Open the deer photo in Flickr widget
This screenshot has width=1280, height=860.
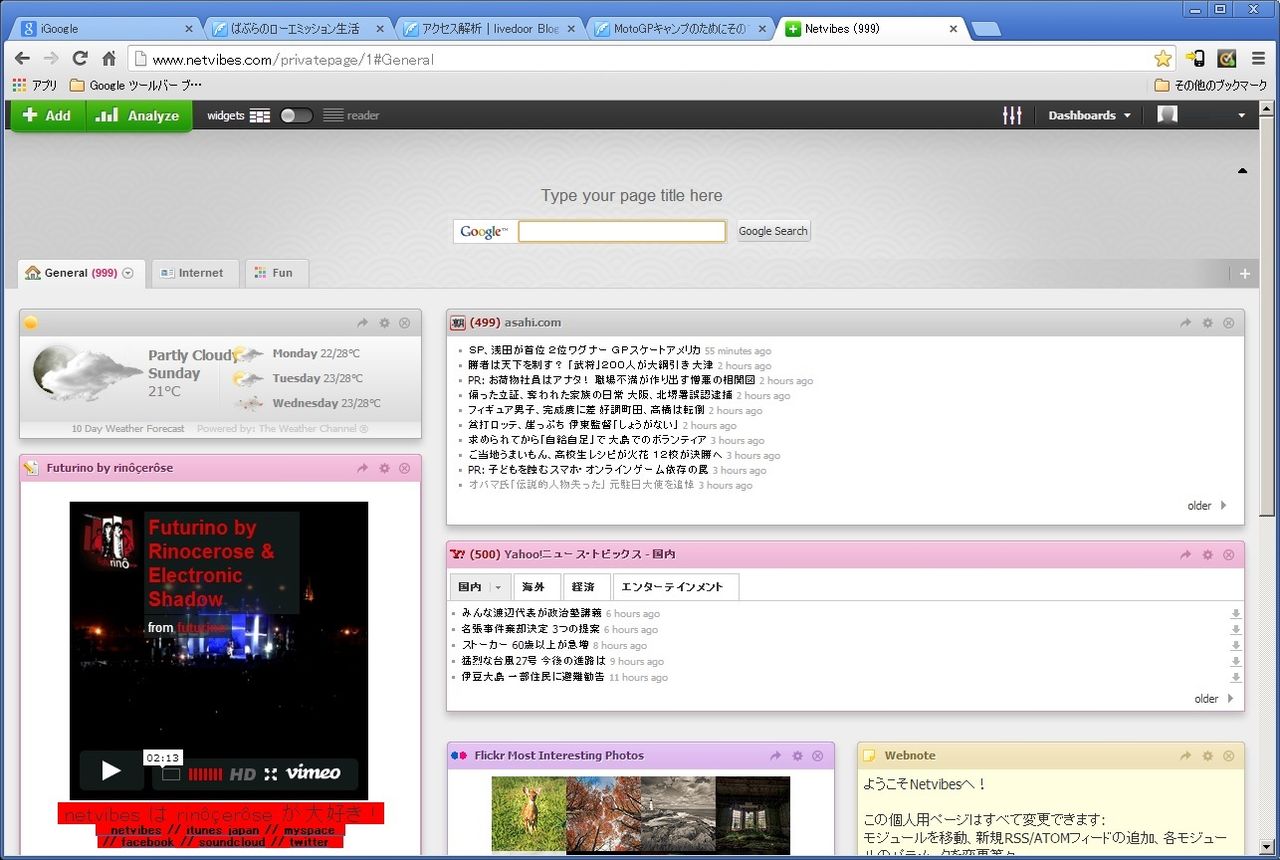tap(528, 814)
